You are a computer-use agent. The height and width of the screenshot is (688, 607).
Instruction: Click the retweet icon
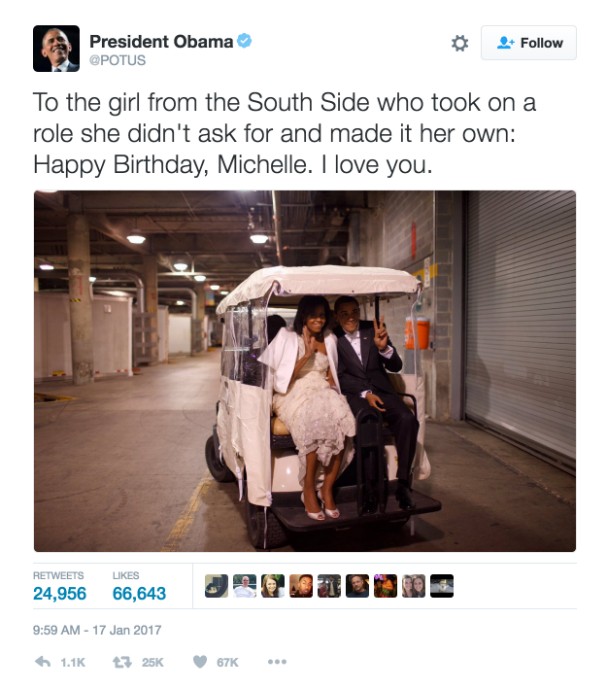(x=122, y=662)
